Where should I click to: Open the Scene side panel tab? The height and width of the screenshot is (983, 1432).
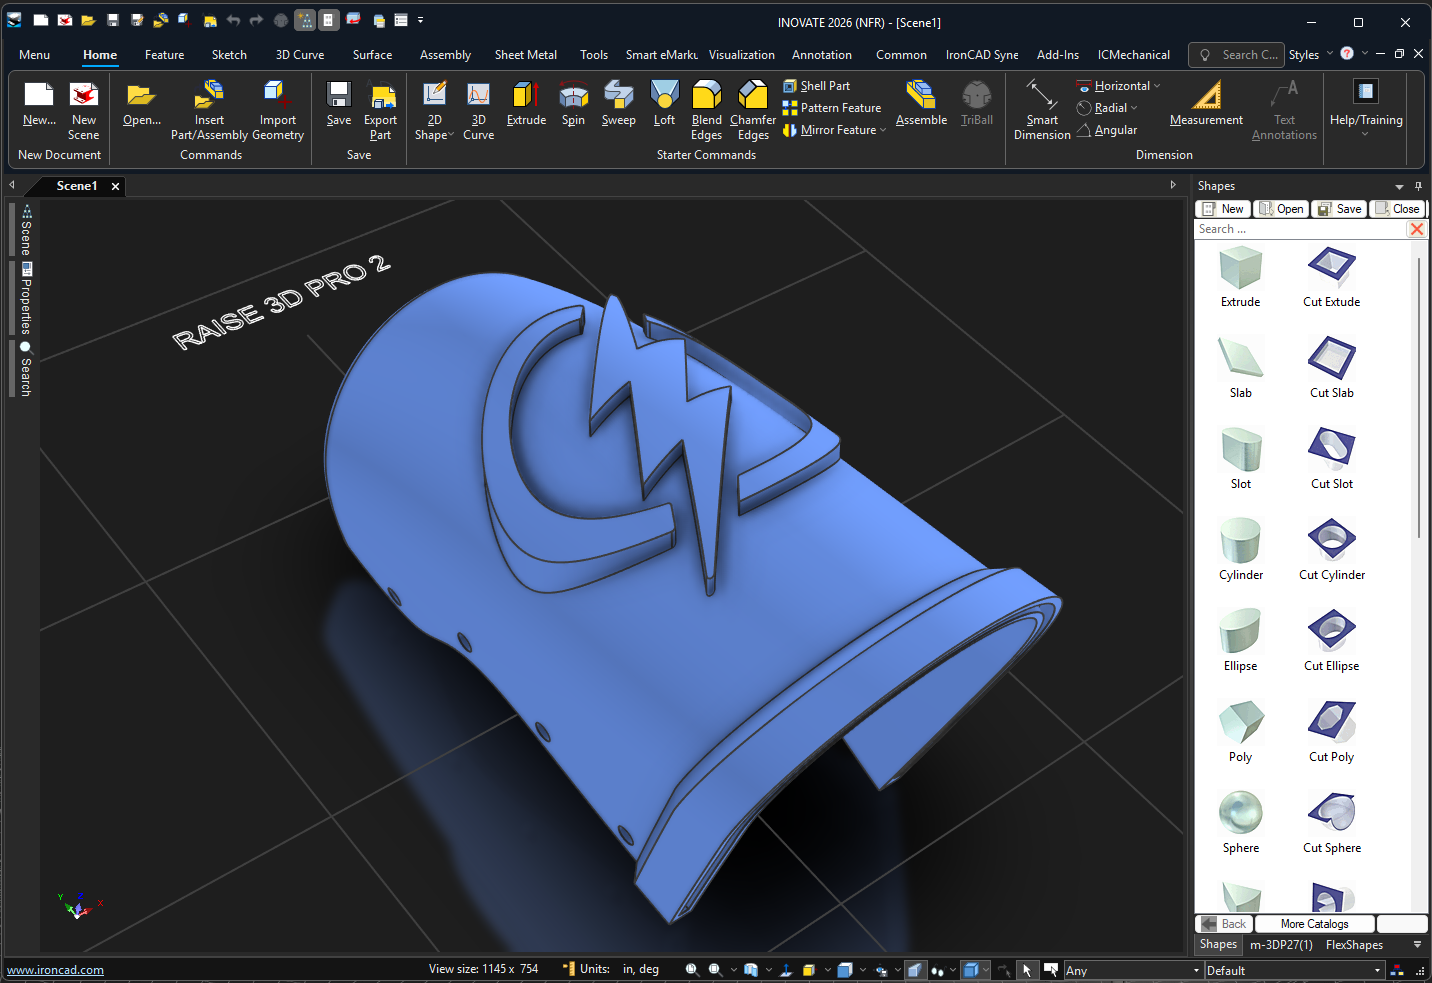point(26,230)
